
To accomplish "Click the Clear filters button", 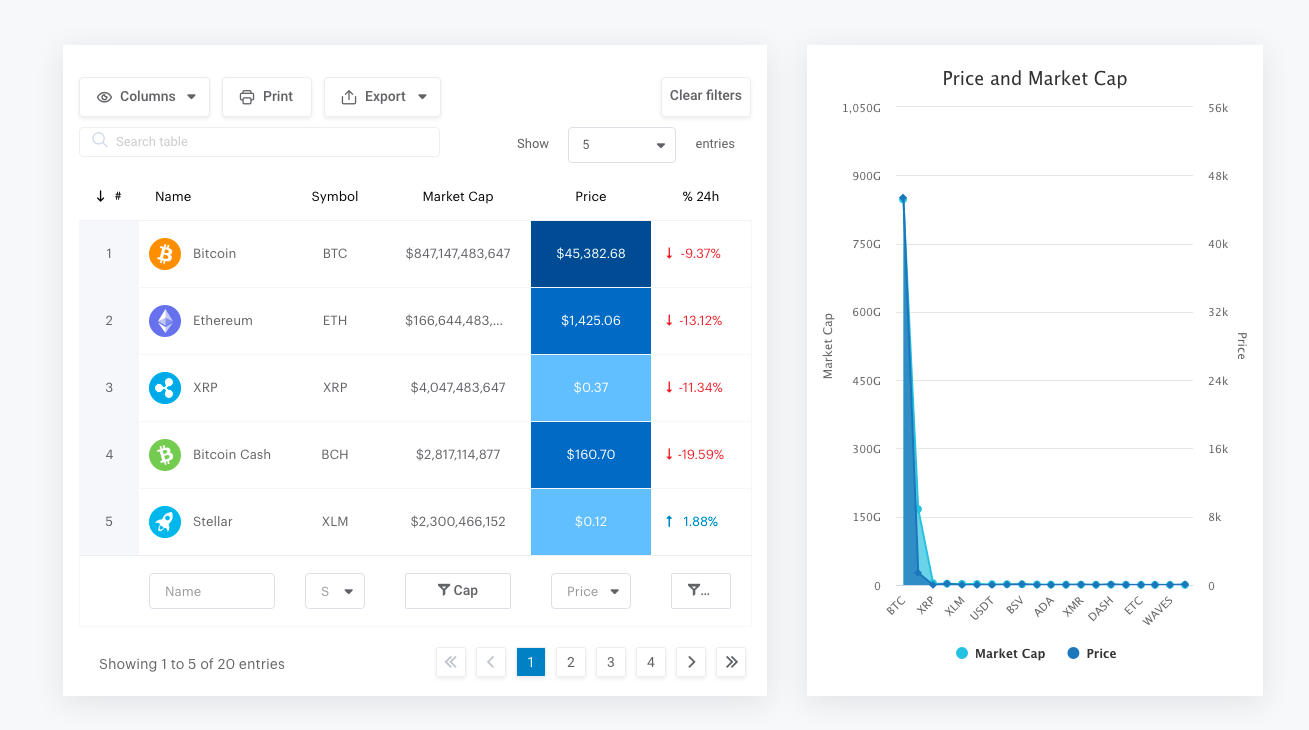I will (x=706, y=96).
